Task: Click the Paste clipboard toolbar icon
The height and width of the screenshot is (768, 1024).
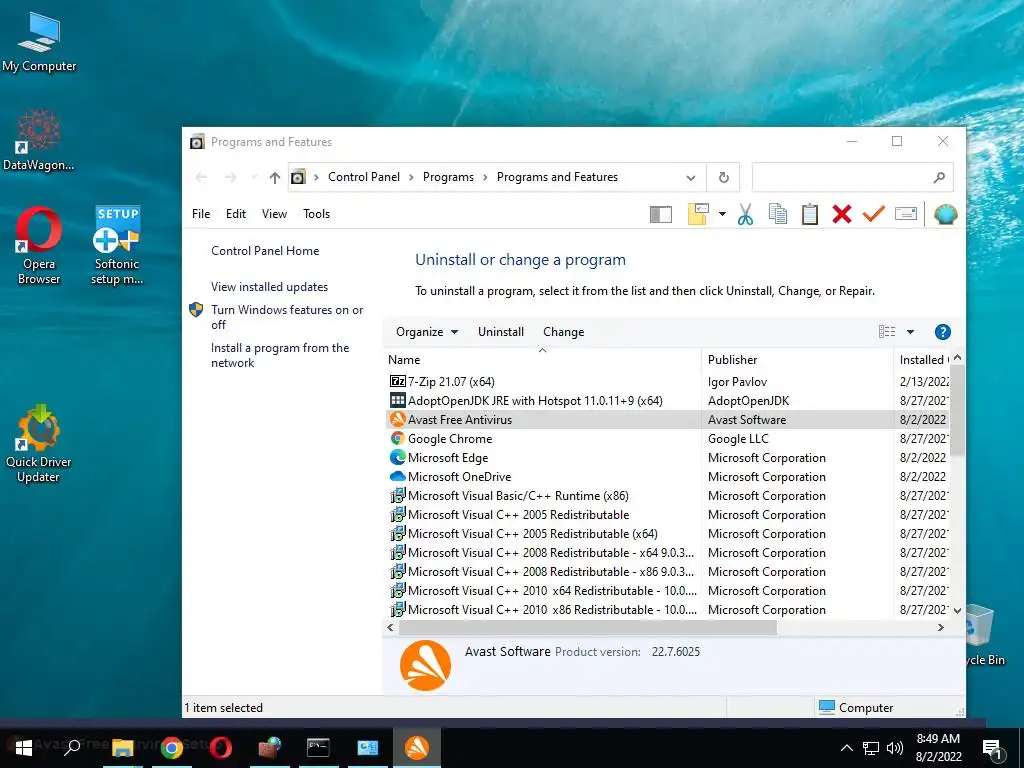Action: click(810, 214)
